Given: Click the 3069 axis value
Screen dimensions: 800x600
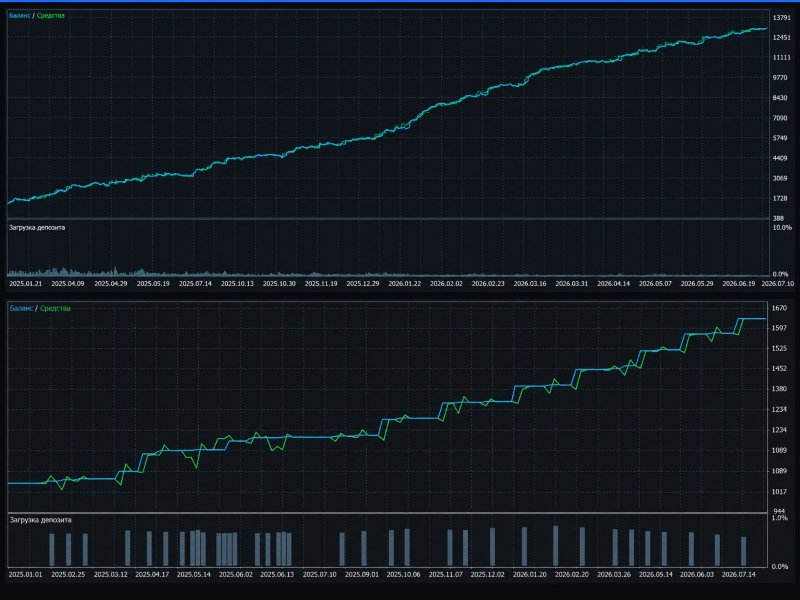Looking at the screenshot, I should click(780, 178).
